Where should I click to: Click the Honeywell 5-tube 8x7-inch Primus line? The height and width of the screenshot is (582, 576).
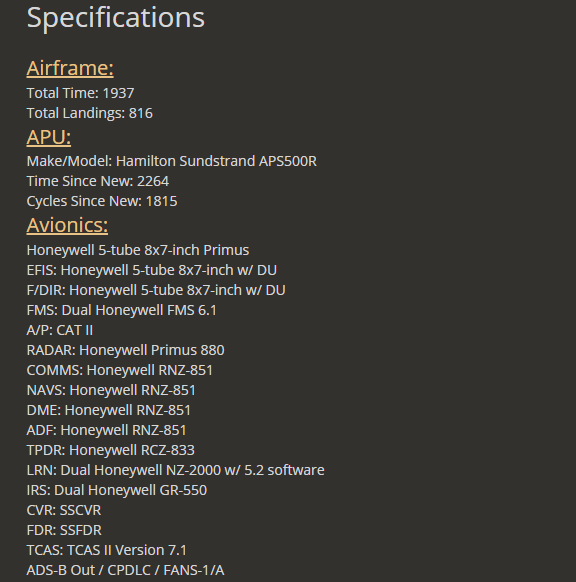pos(138,250)
